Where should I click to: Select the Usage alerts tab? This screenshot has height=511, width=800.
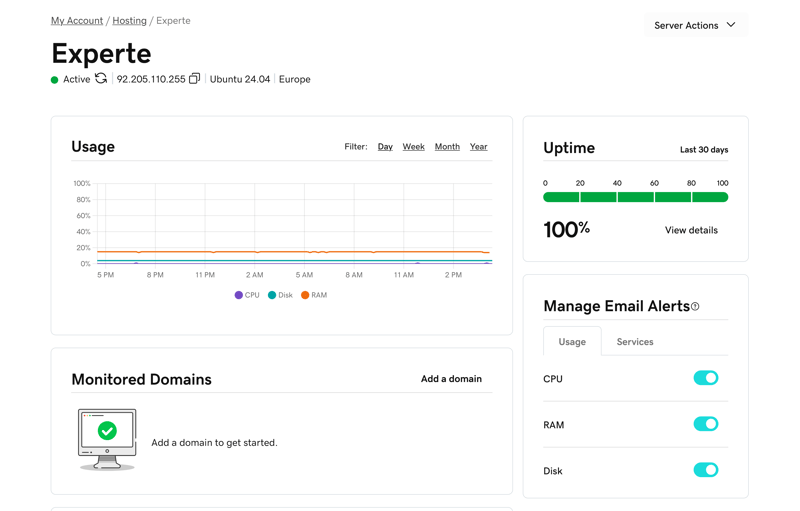tap(572, 342)
